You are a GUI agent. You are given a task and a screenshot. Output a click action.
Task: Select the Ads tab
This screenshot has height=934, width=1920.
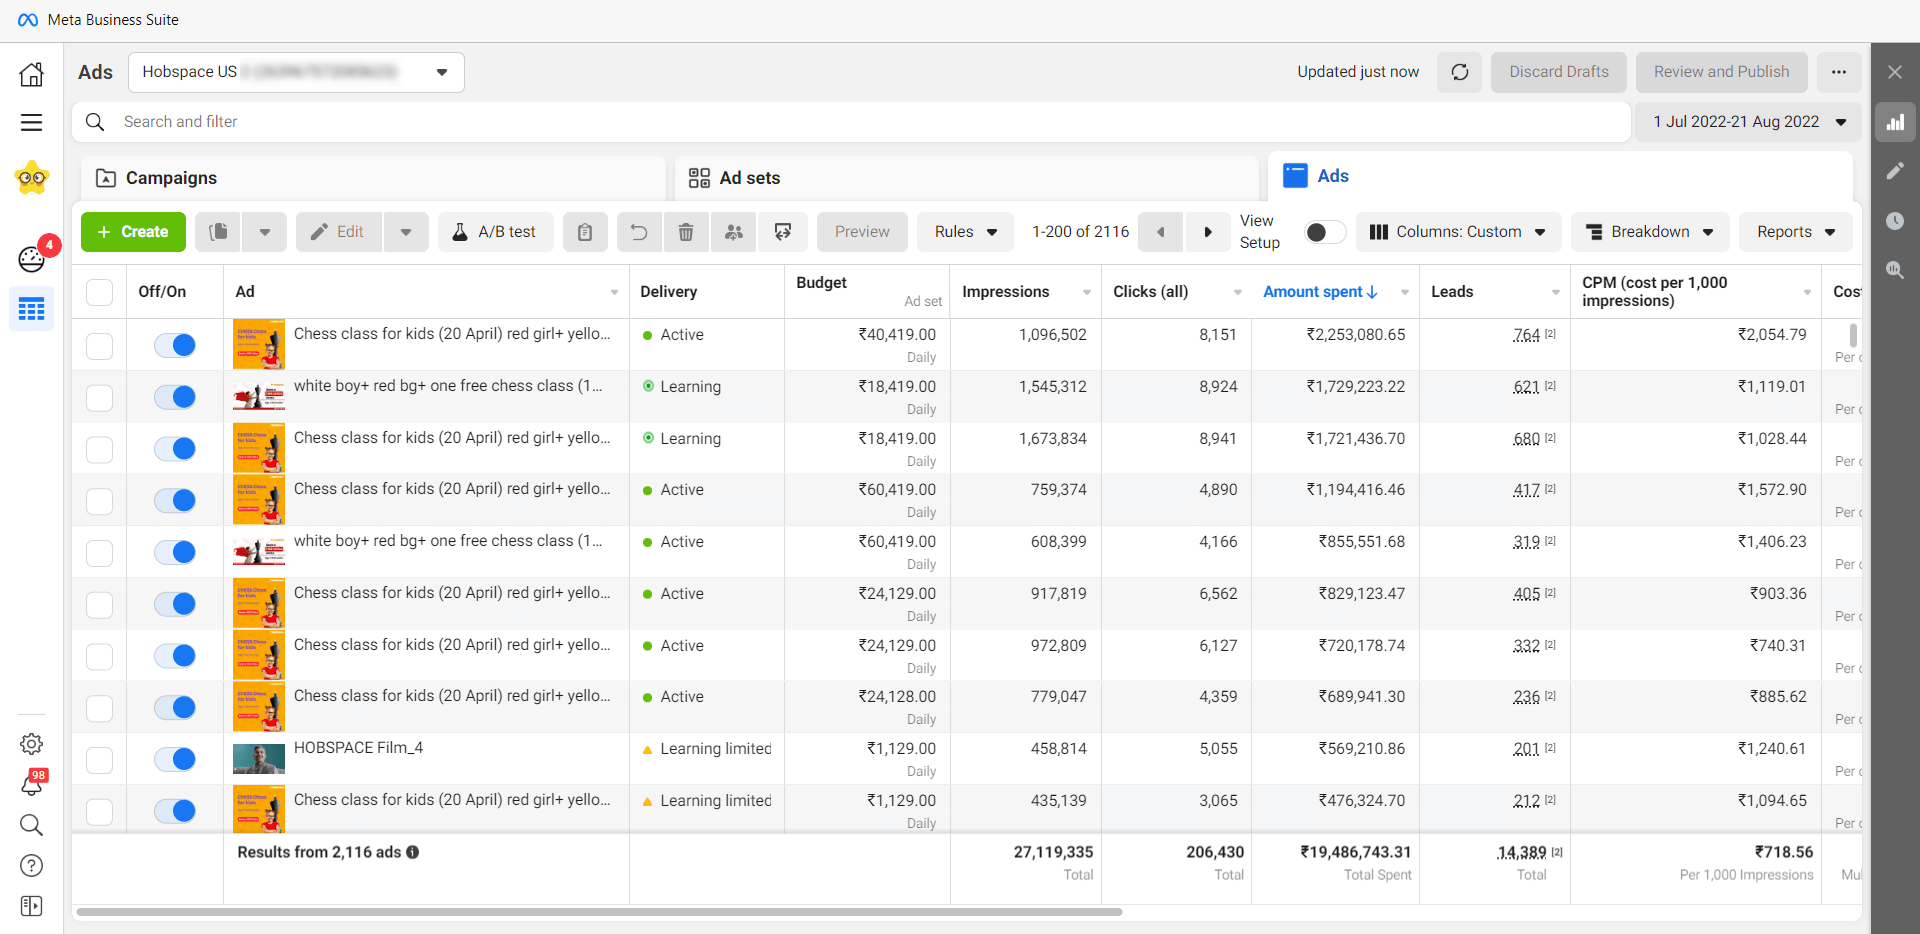[1560, 176]
